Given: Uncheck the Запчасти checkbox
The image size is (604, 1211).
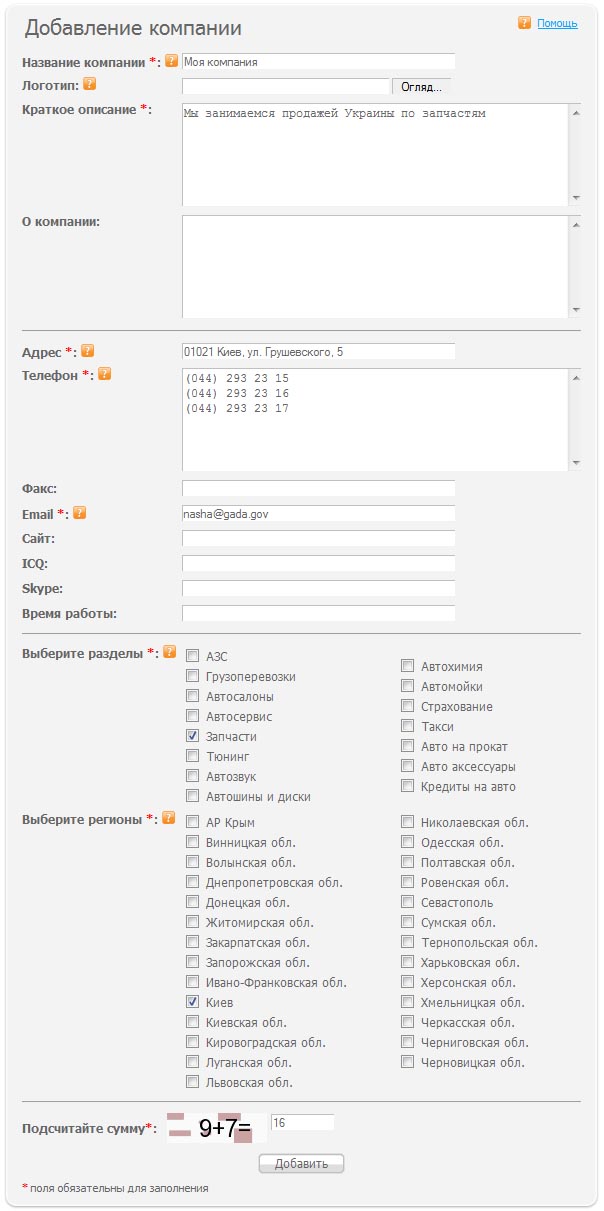Looking at the screenshot, I should (x=193, y=736).
